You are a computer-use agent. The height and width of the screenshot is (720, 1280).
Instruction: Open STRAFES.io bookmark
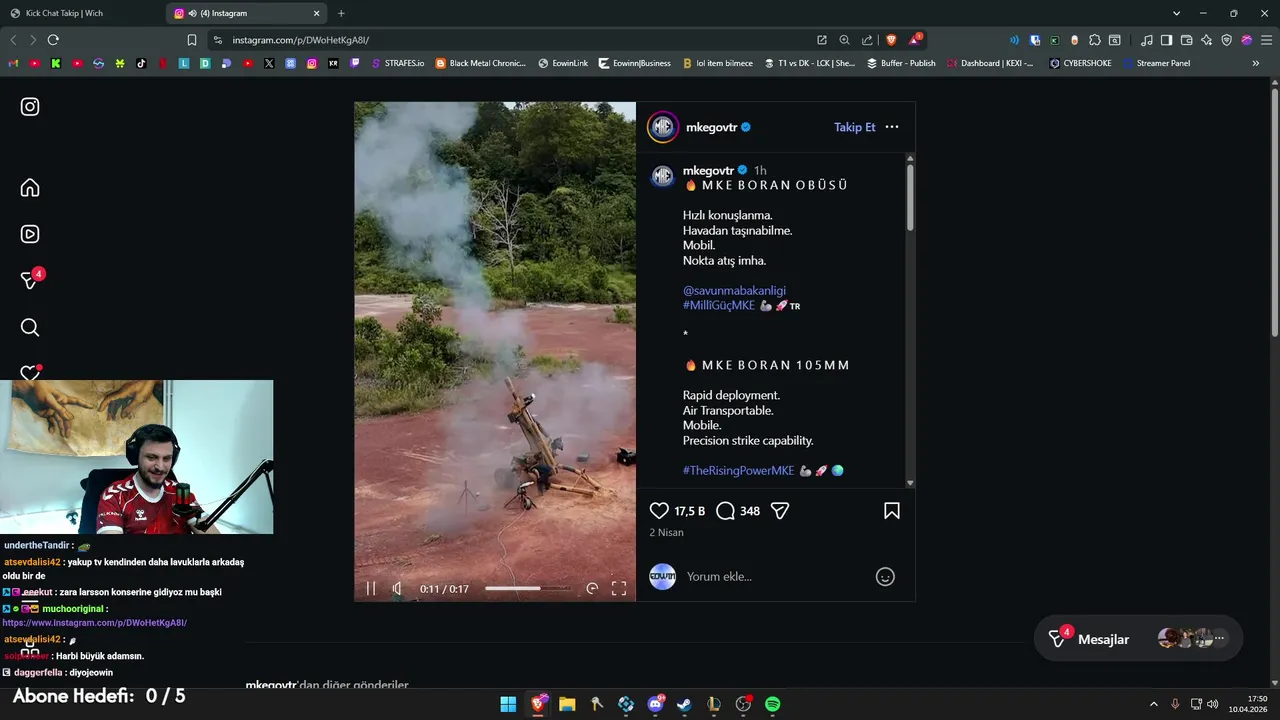pyautogui.click(x=397, y=63)
